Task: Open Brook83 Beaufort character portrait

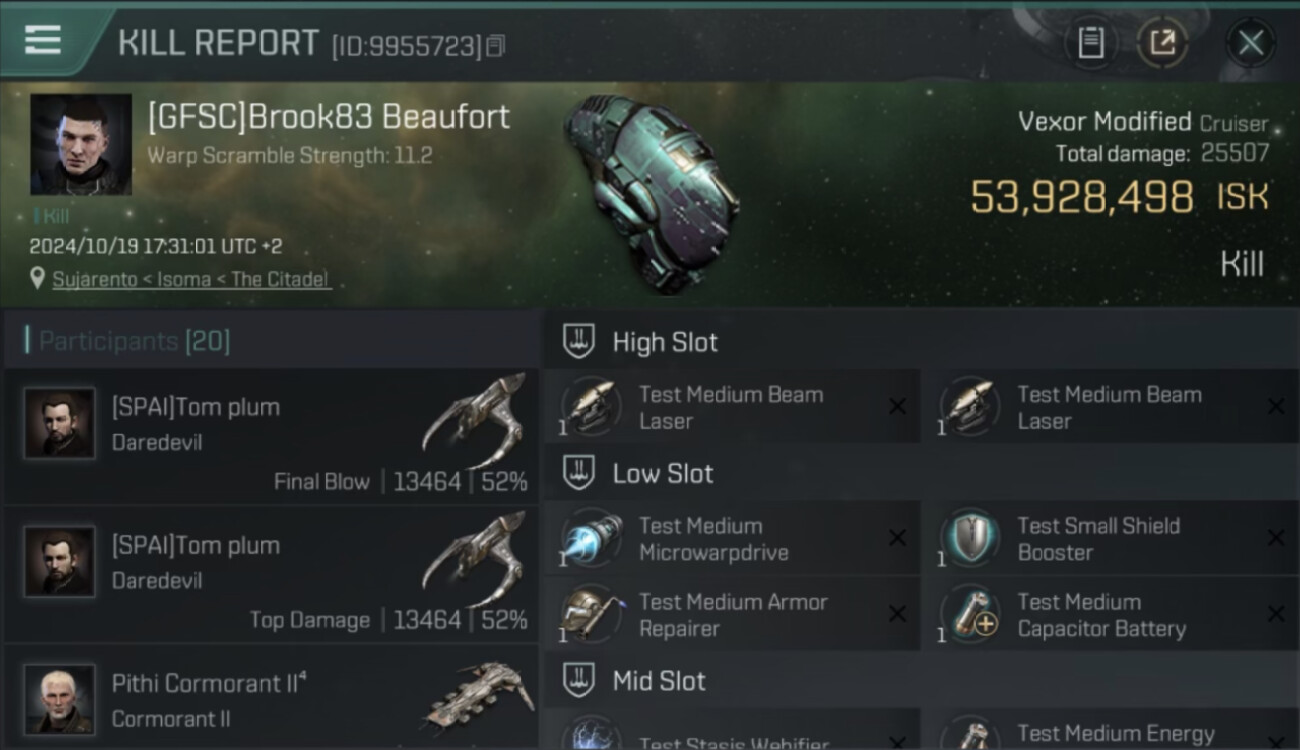Action: pos(81,145)
